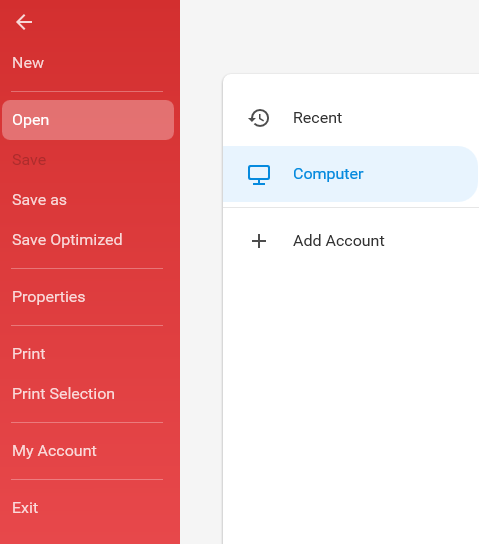The width and height of the screenshot is (479, 544).
Task: Select Print from the red sidebar
Action: tap(29, 354)
